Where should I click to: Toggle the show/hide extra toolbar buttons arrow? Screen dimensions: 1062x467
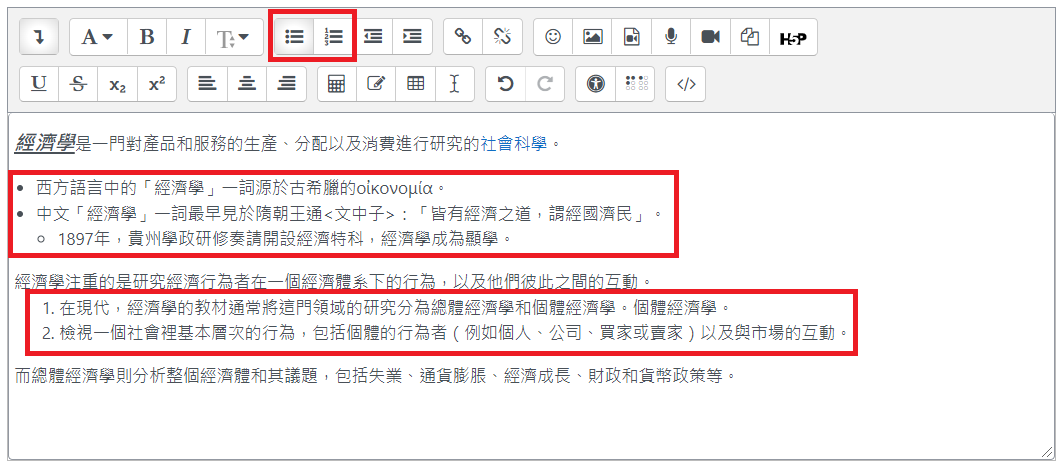[x=39, y=37]
